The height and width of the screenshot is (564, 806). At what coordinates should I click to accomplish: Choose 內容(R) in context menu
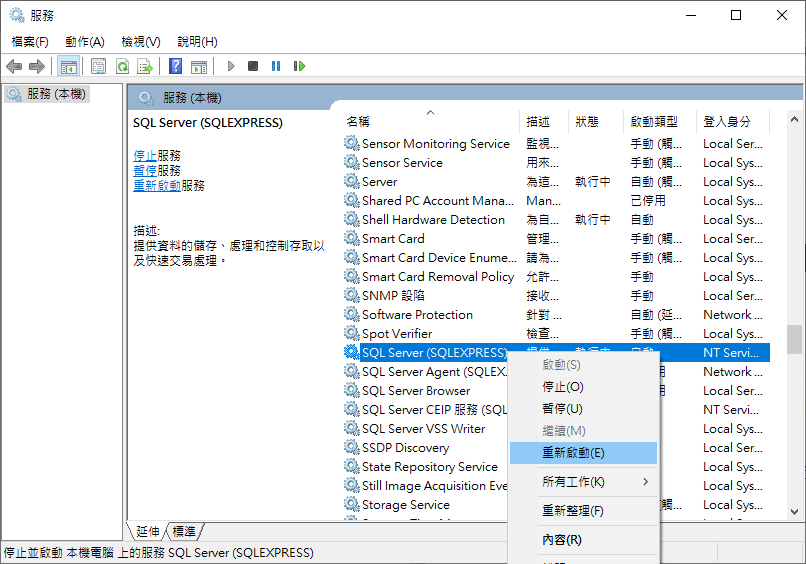583,540
